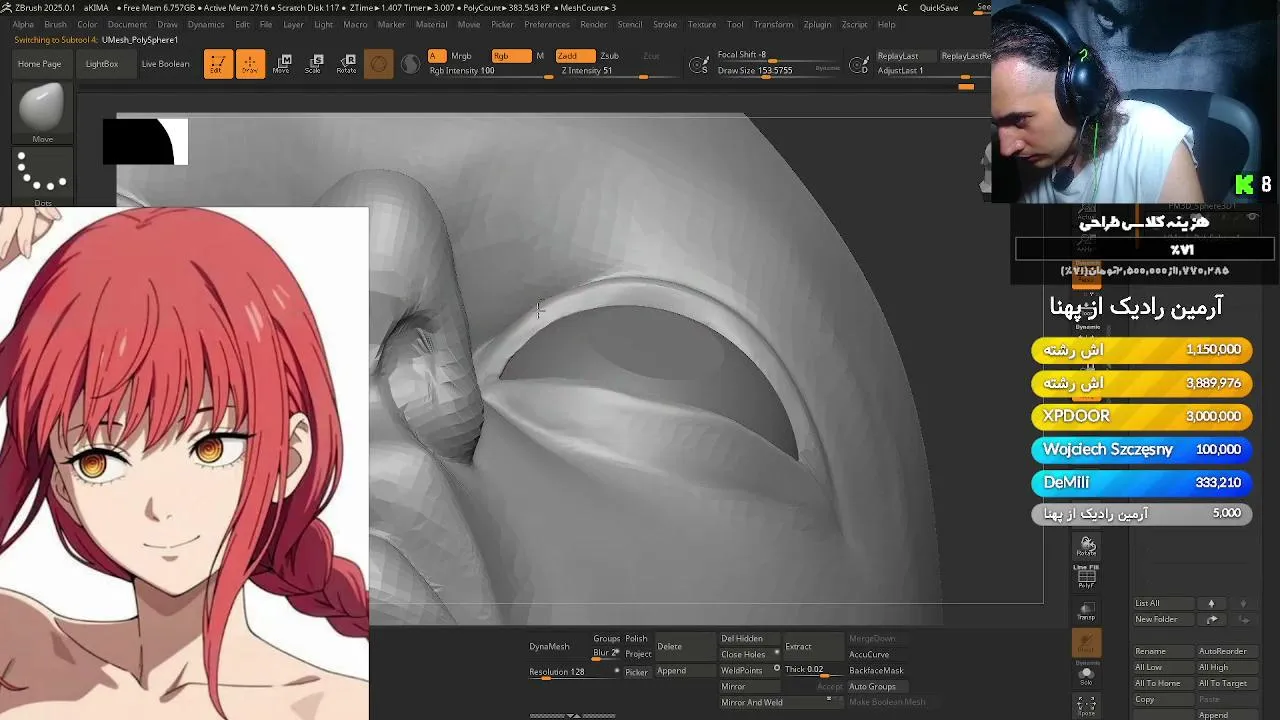The image size is (1280, 720).
Task: Activate the Draw mode button
Action: [x=250, y=64]
